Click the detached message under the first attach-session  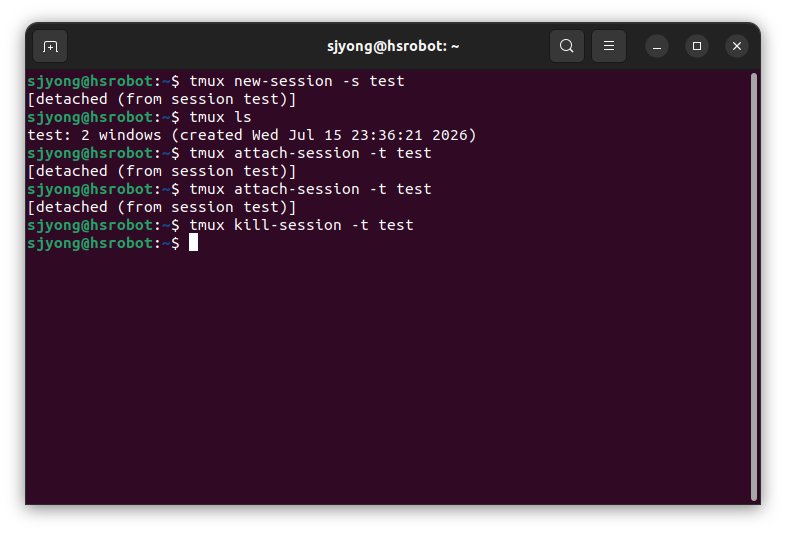point(162,171)
